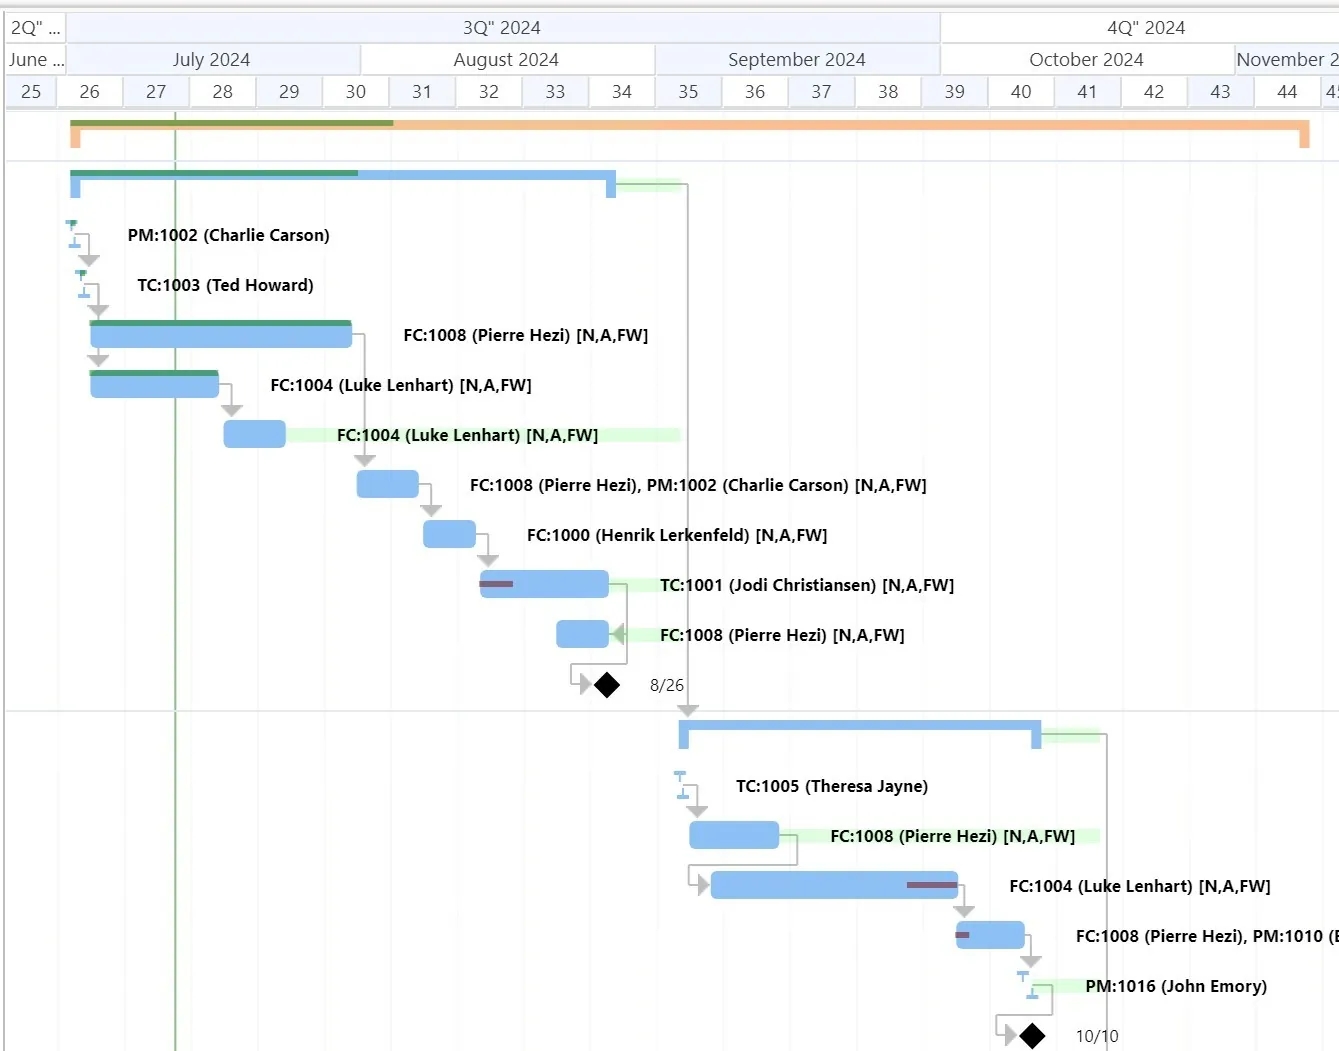Select the milestone icon beside TC:1003 (Ted Howard)
The image size is (1339, 1051).
tap(80, 274)
